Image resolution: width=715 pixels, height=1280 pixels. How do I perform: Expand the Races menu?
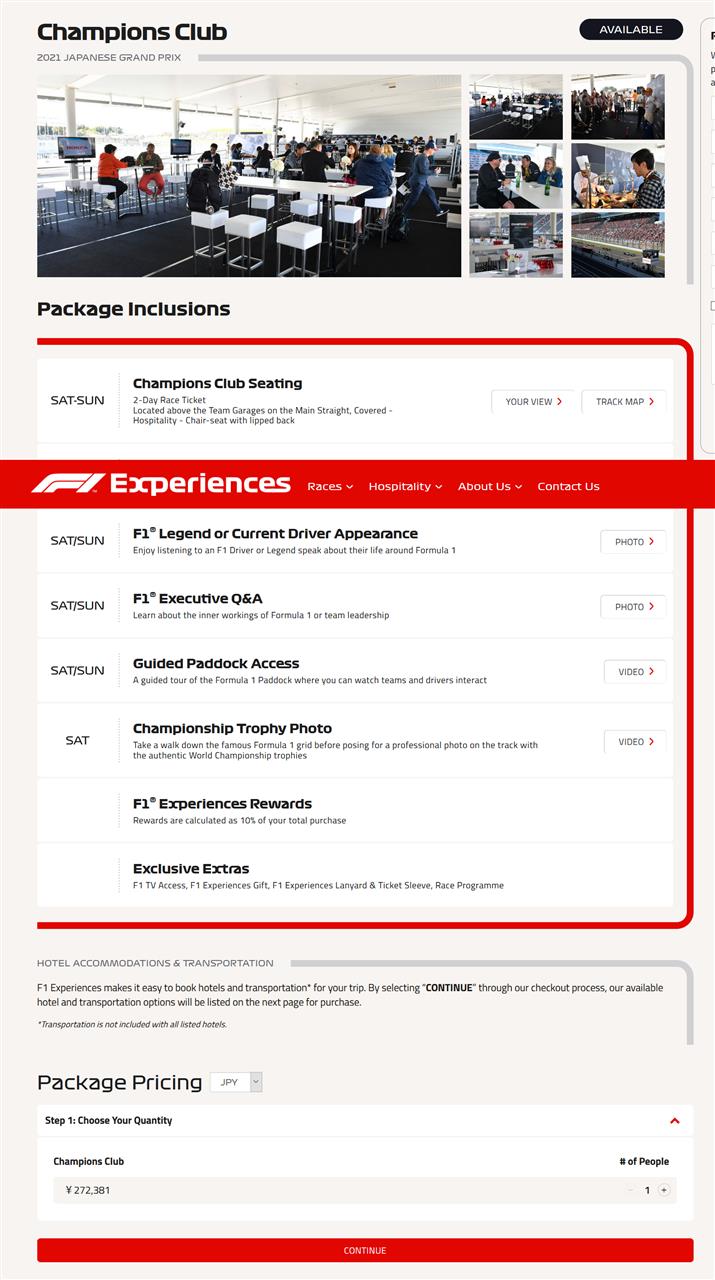[330, 486]
